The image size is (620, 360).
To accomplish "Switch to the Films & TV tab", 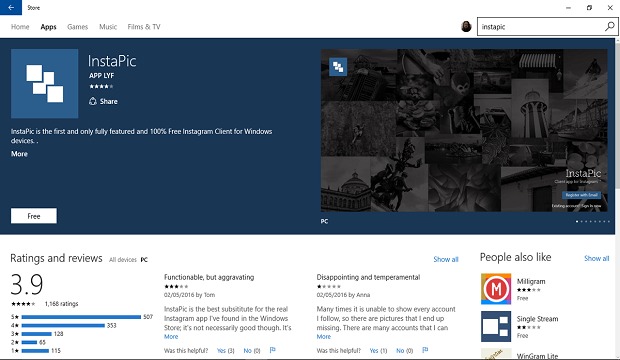I will tap(144, 27).
